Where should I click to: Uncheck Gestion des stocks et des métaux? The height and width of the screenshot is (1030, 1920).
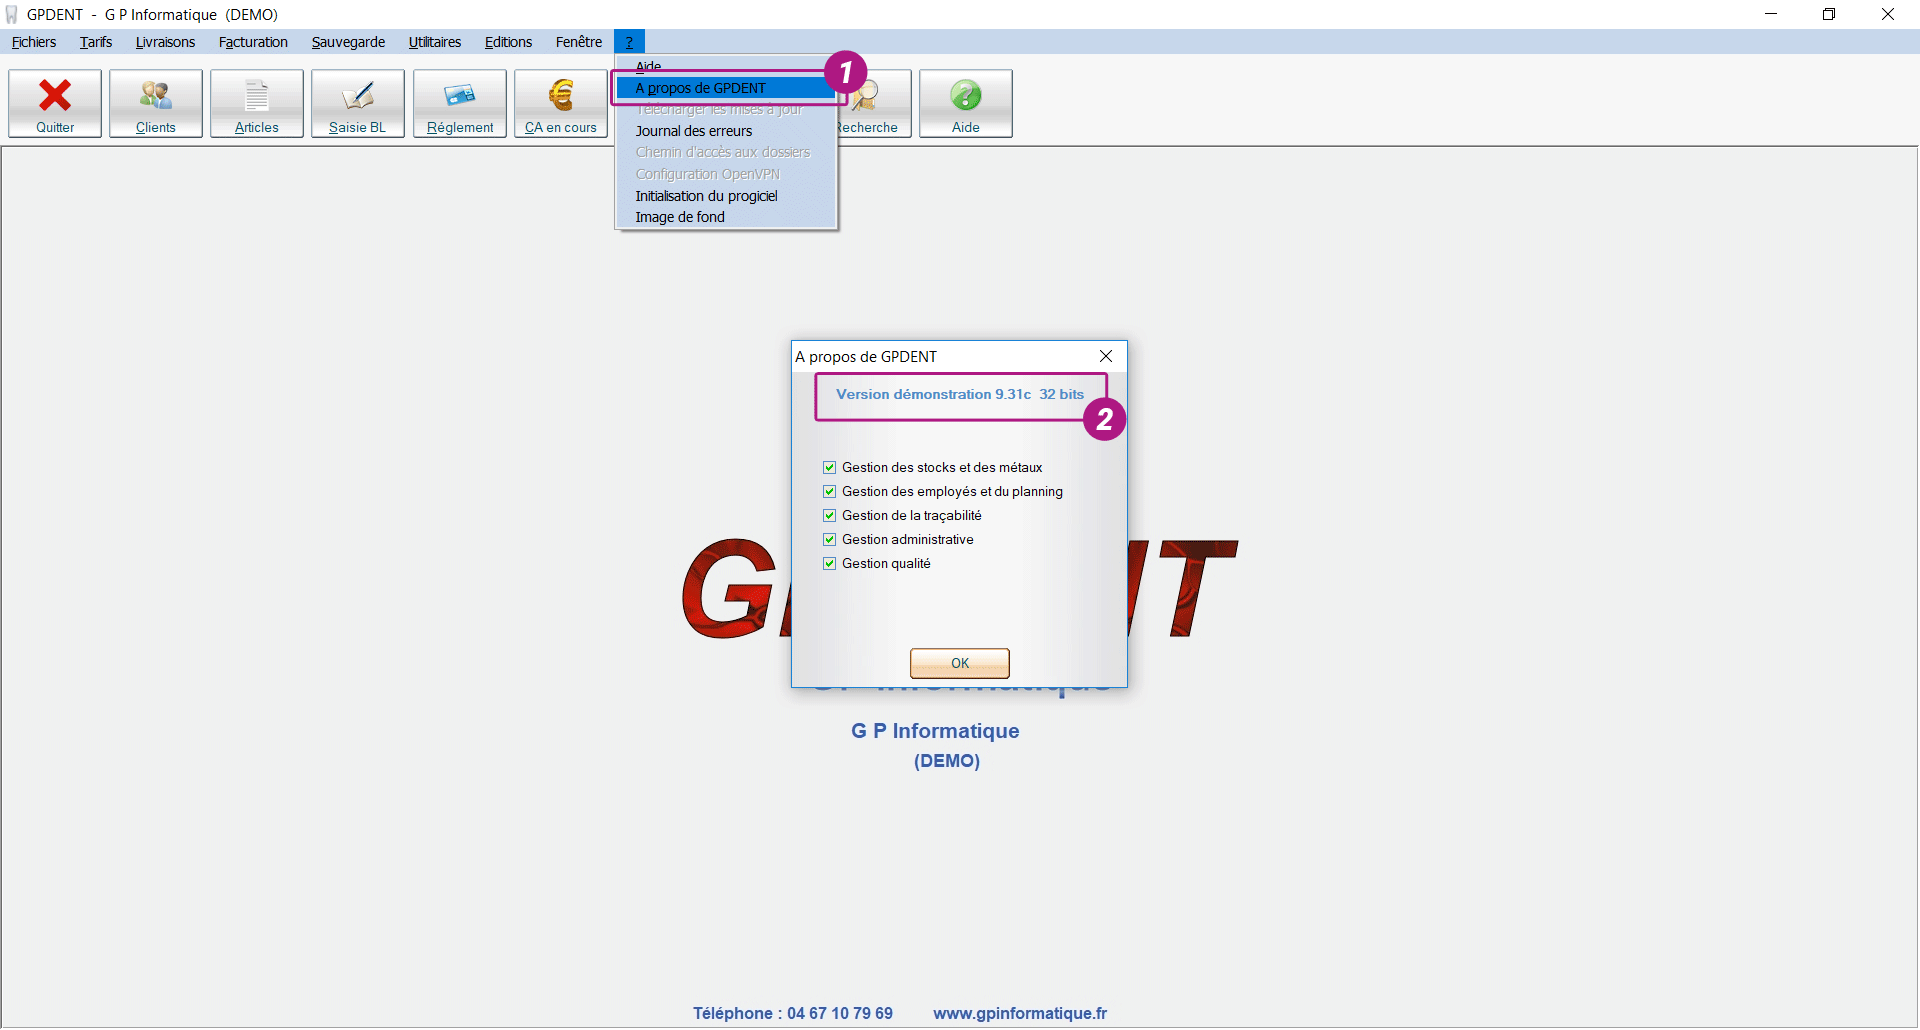[829, 467]
